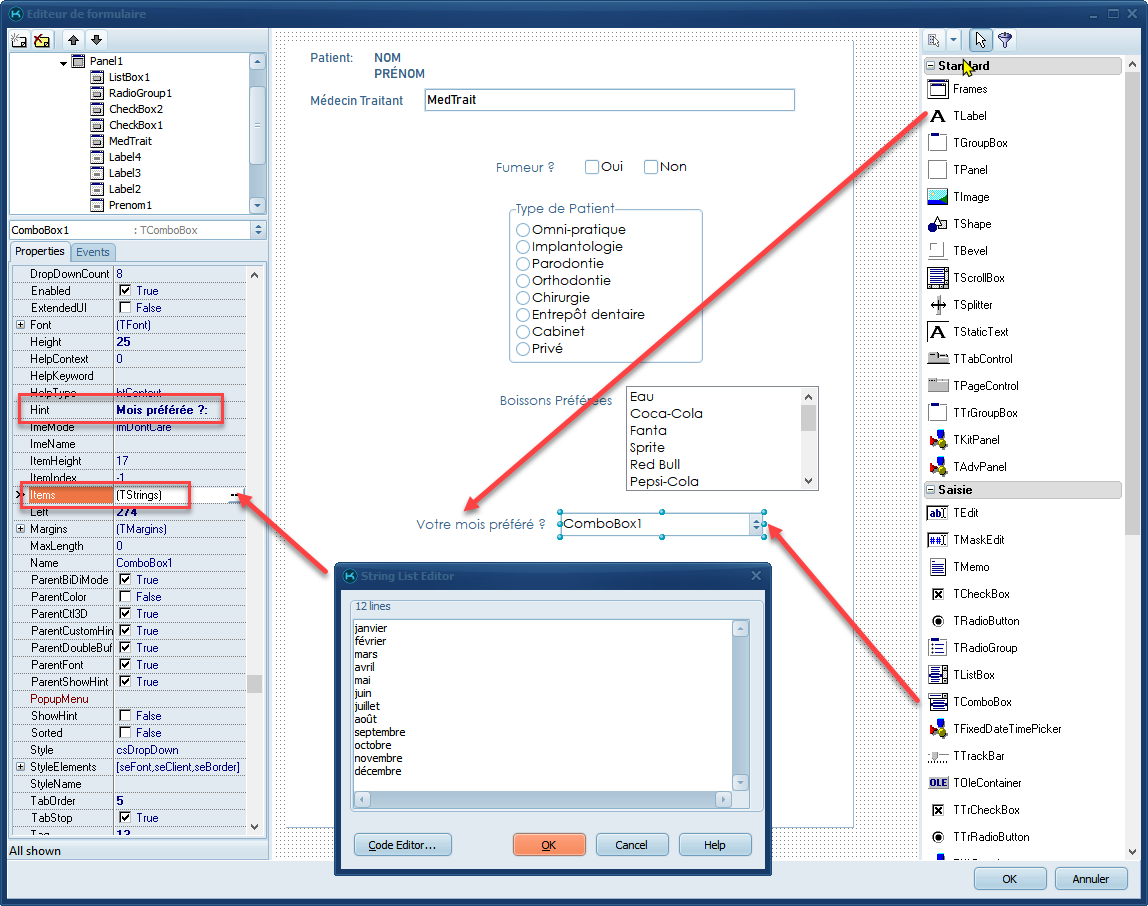The image size is (1148, 906).
Task: Collapse the Standard palette category
Action: tap(931, 66)
